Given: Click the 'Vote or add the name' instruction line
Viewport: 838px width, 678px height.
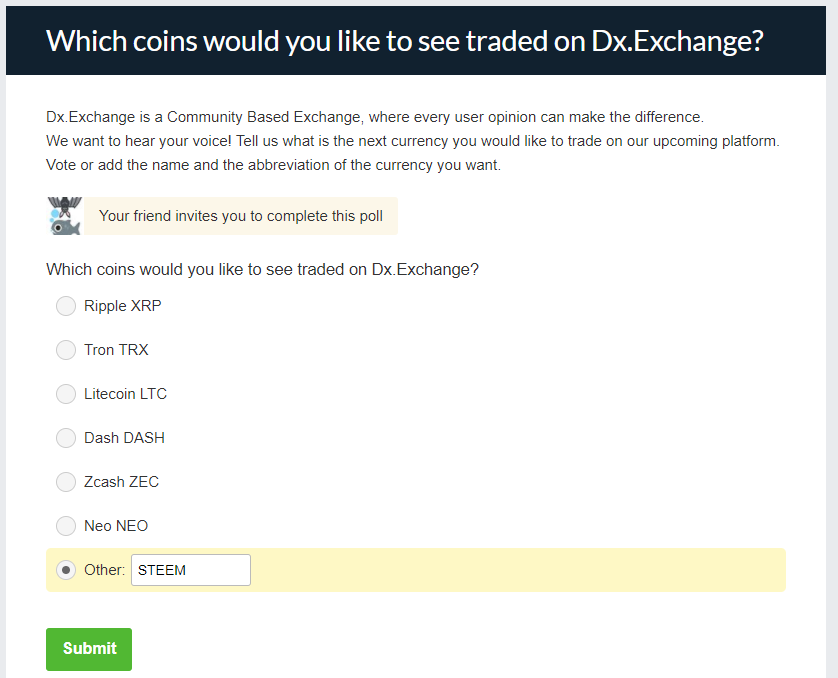Looking at the screenshot, I should [x=273, y=165].
